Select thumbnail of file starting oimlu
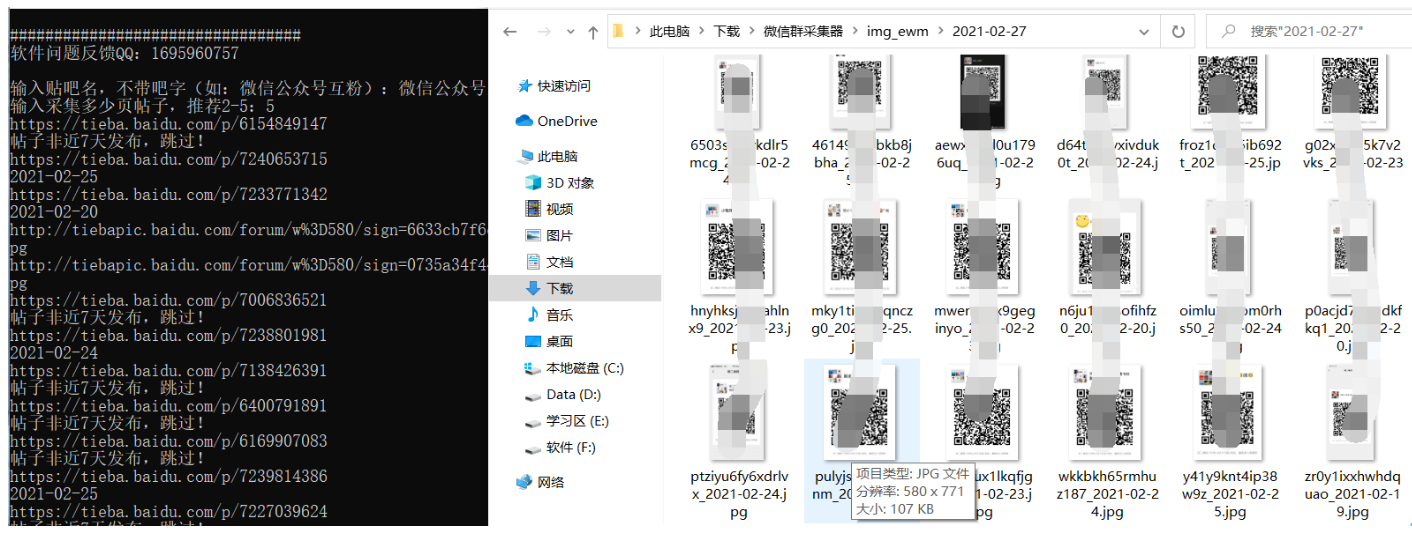This screenshot has width=1412, height=536. coord(1230,246)
